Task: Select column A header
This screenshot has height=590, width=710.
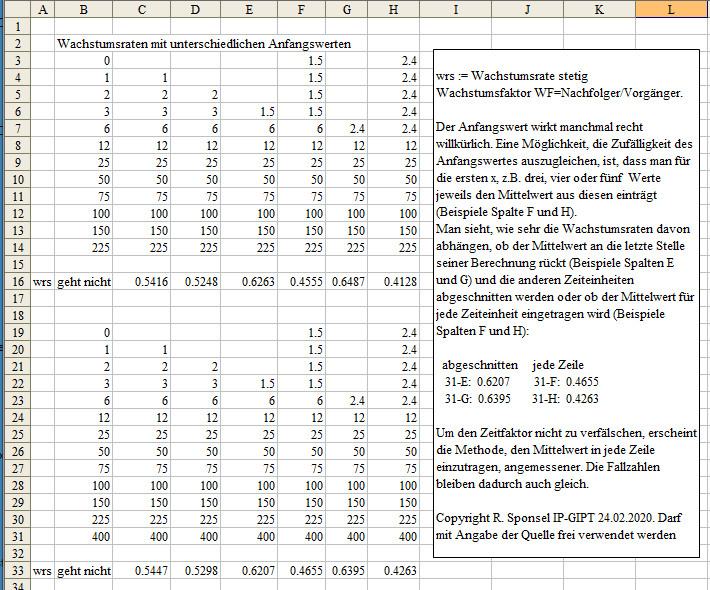Action: coord(43,10)
